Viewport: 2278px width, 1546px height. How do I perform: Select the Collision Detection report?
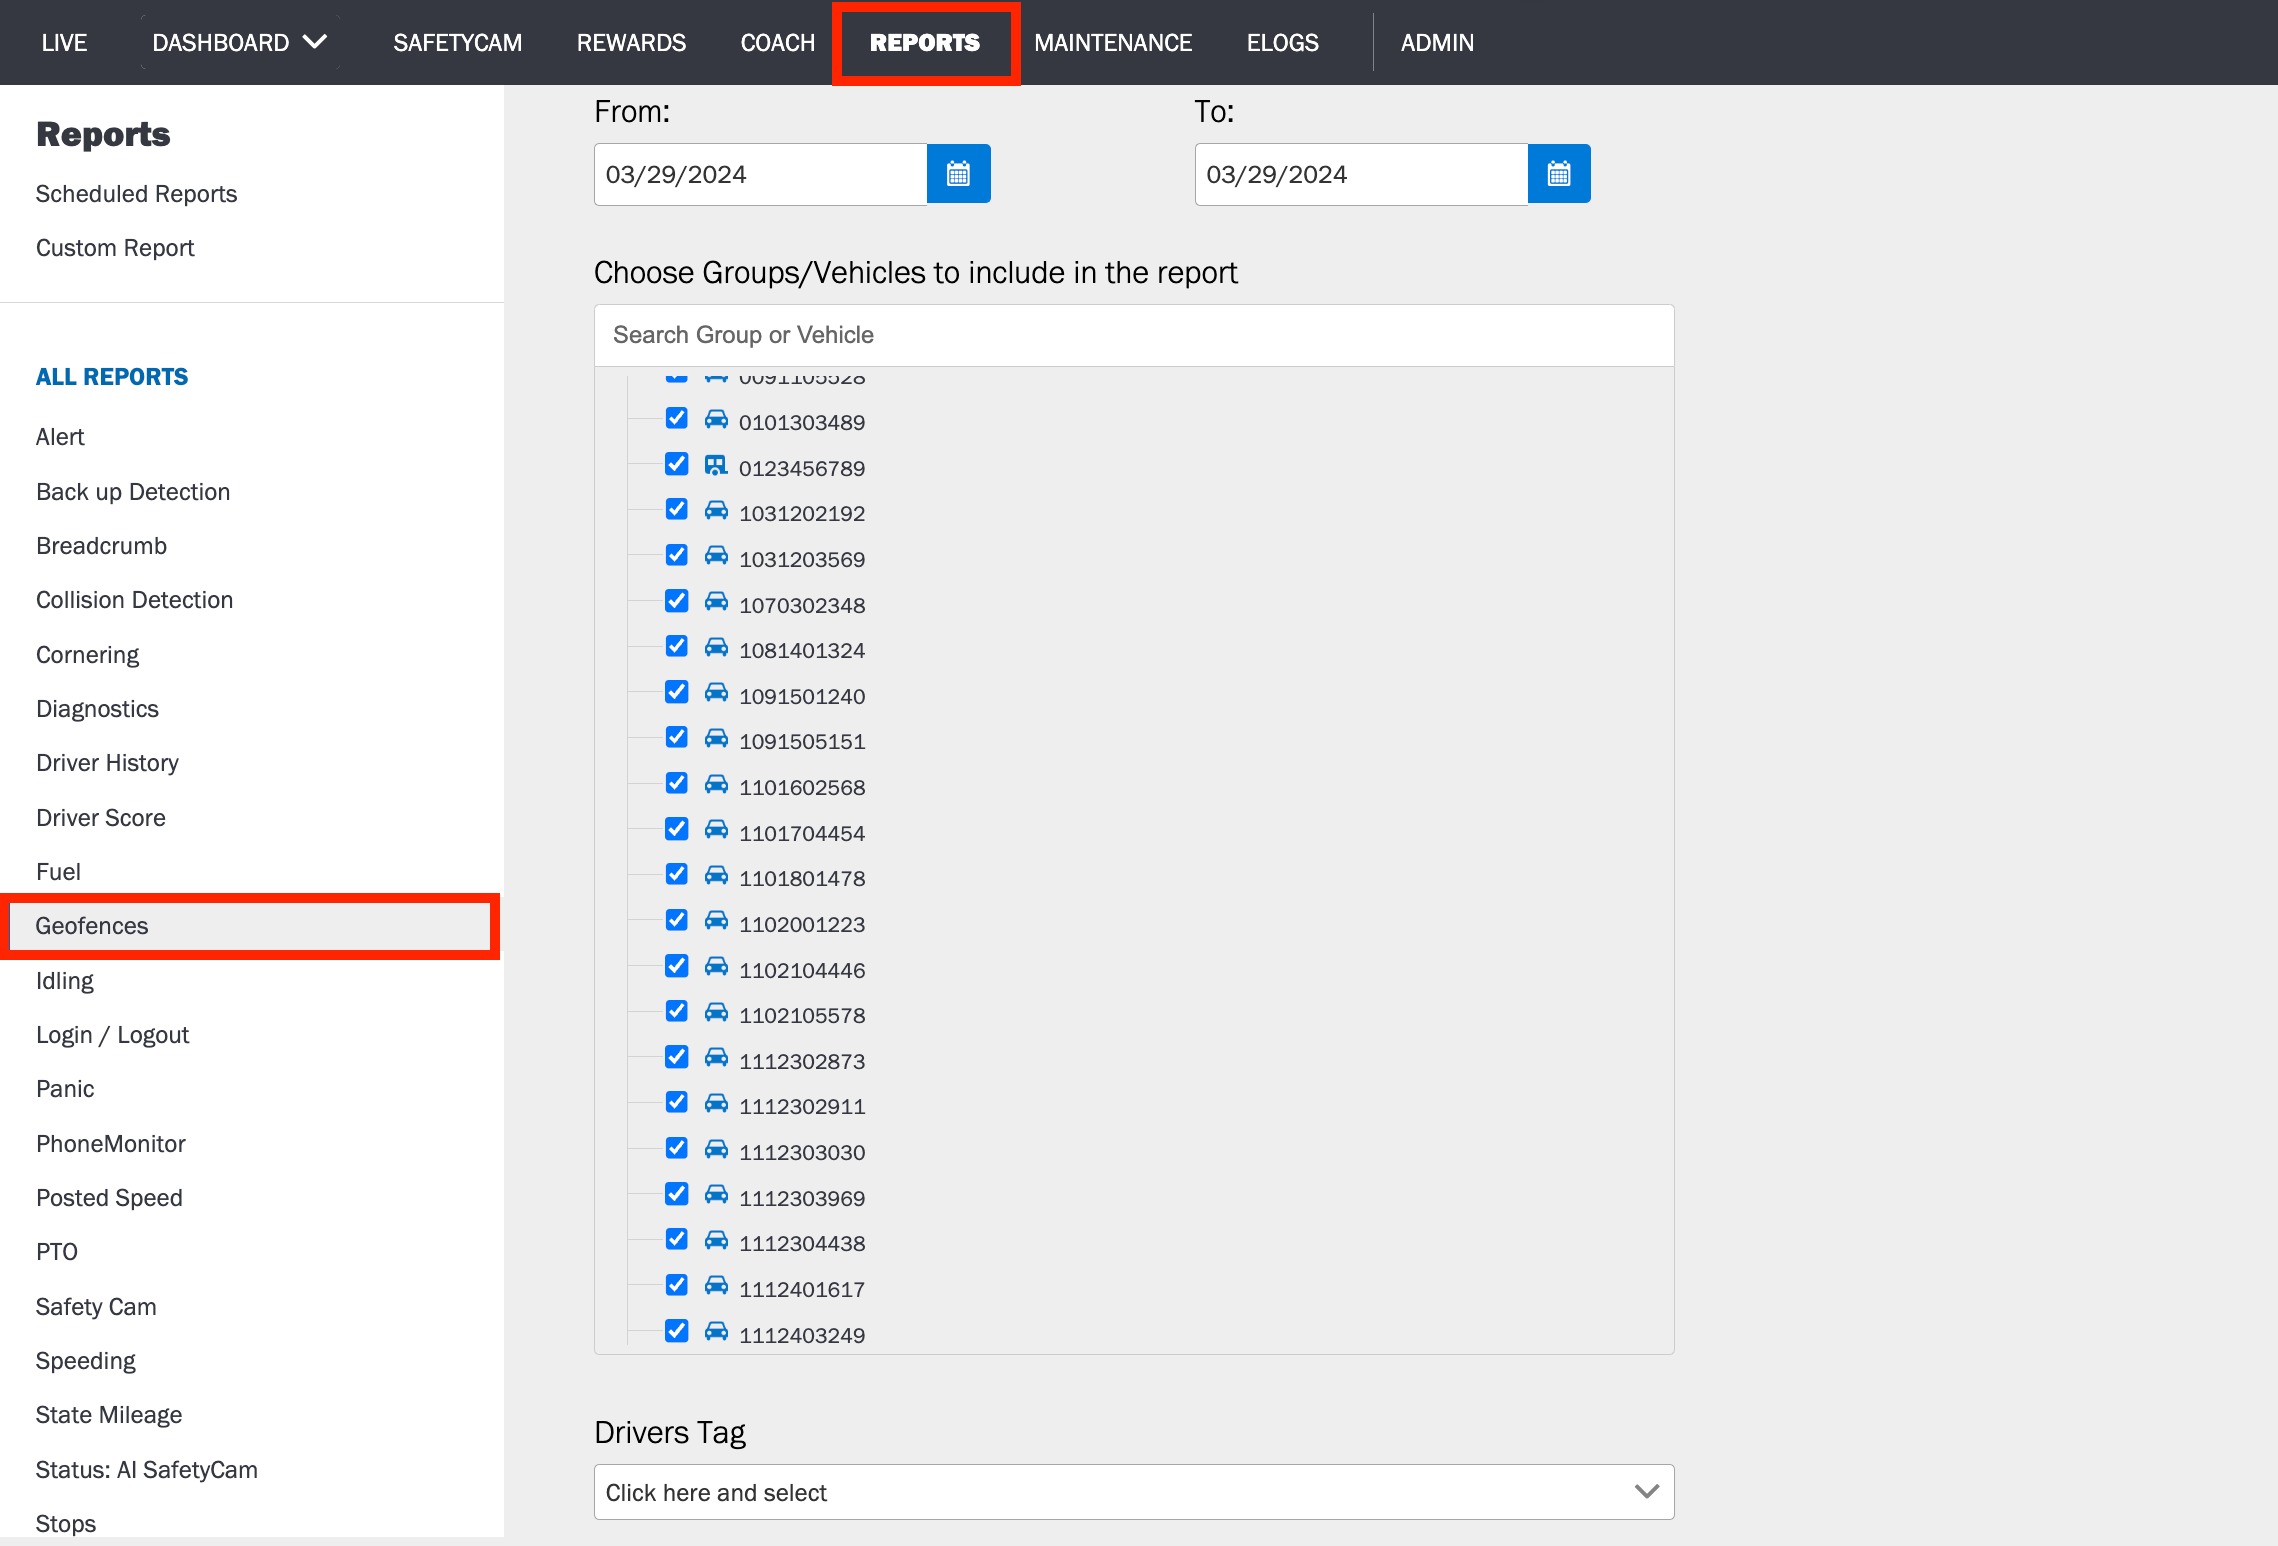[x=134, y=600]
